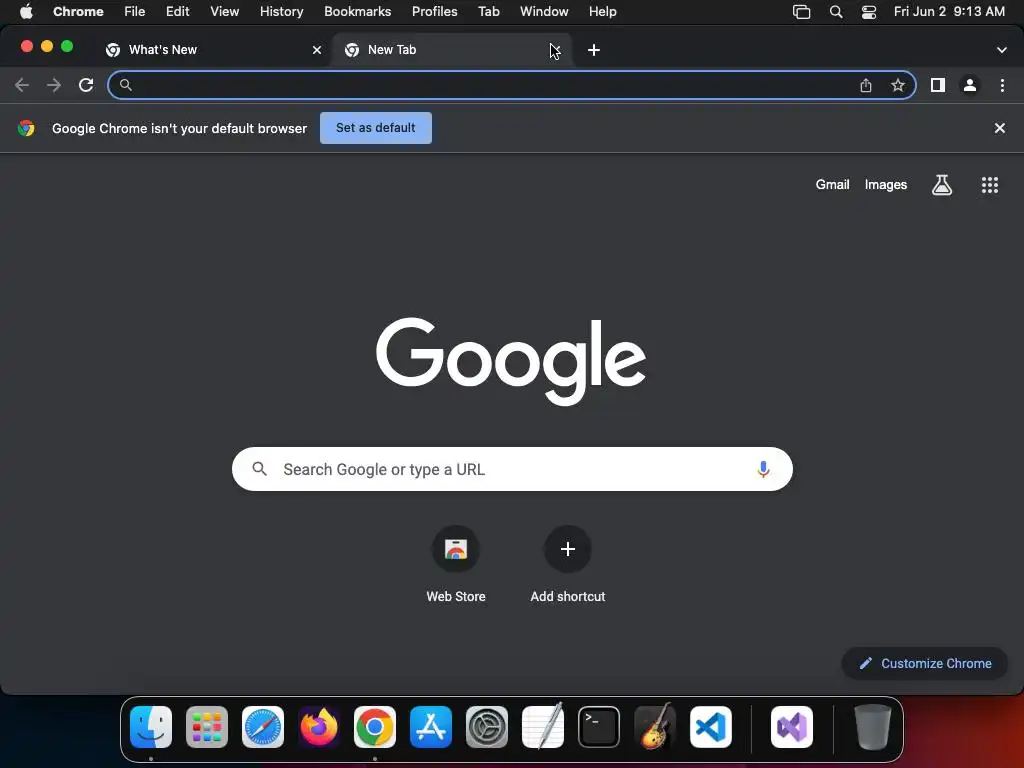Launch Terminal from the dock

pos(599,727)
